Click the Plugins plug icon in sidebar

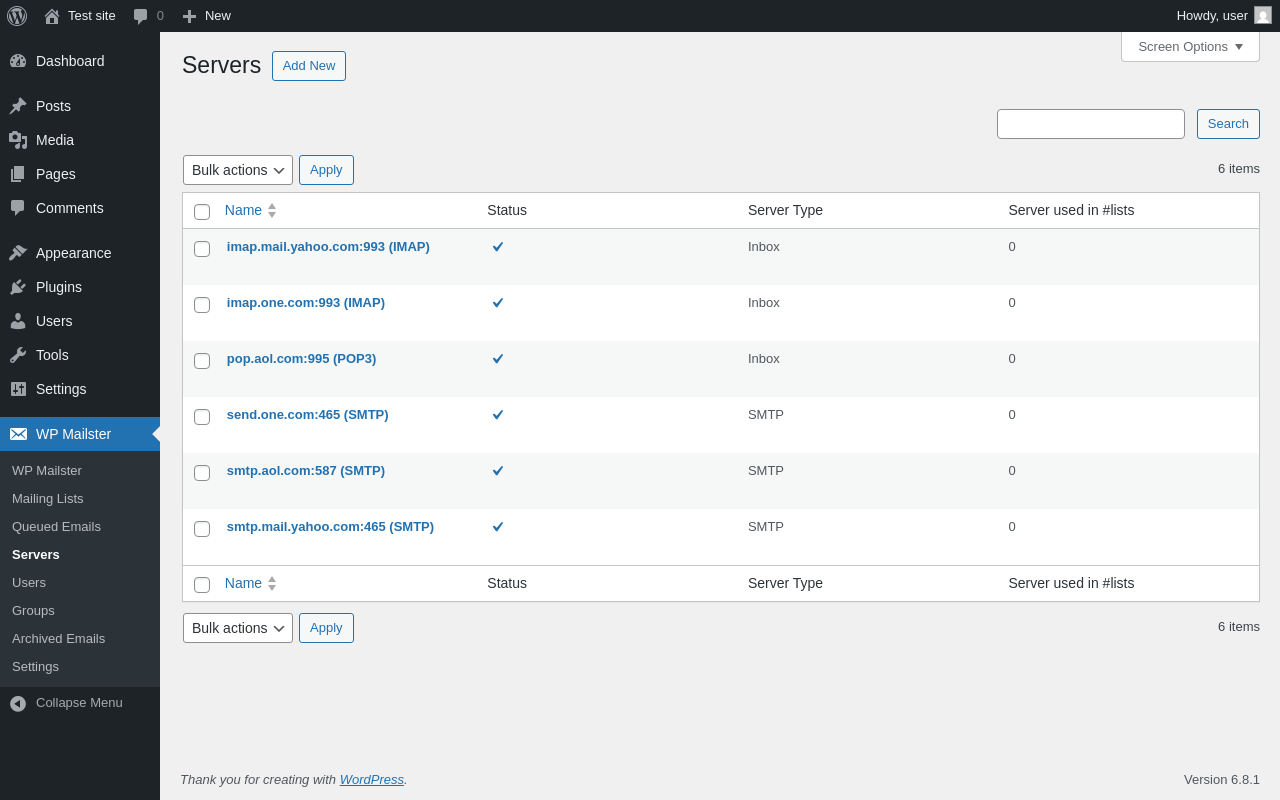tap(18, 287)
